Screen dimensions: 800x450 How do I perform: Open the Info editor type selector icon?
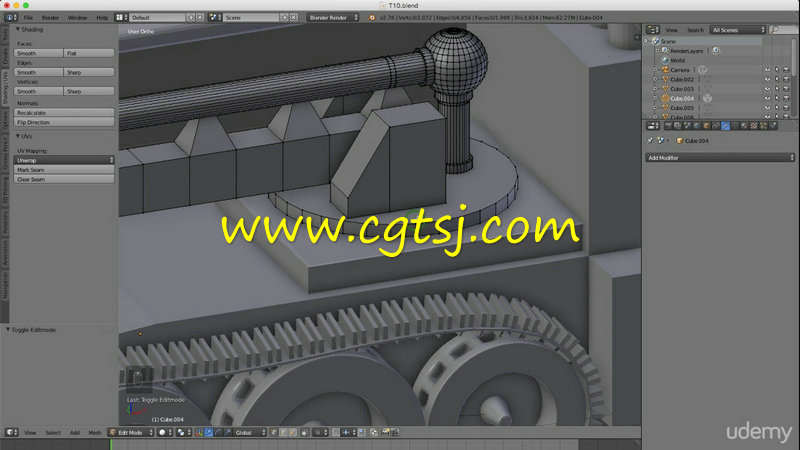(x=10, y=17)
